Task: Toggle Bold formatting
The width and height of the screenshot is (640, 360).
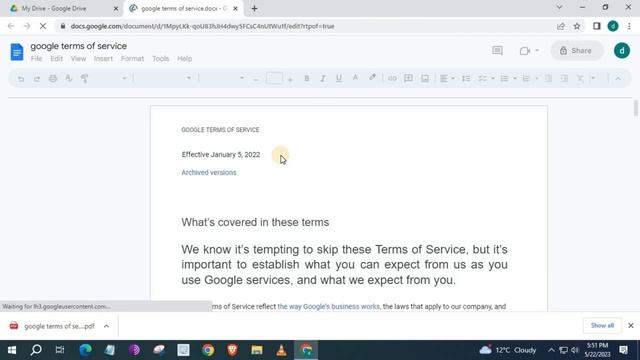Action: point(307,78)
